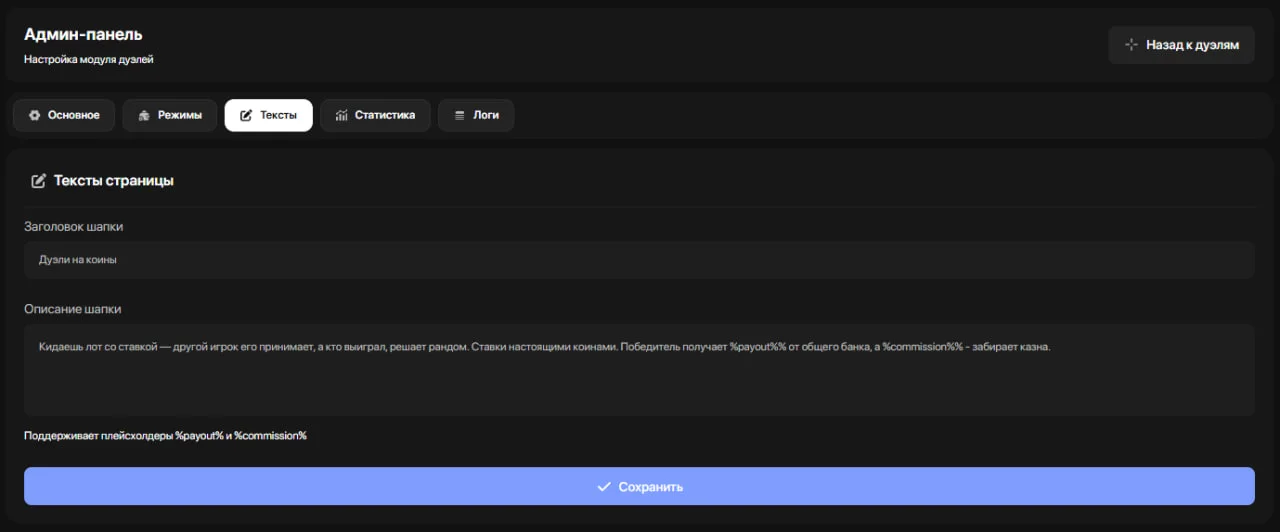This screenshot has width=1280, height=532.
Task: Switch to the Логи tab
Action: 476,115
